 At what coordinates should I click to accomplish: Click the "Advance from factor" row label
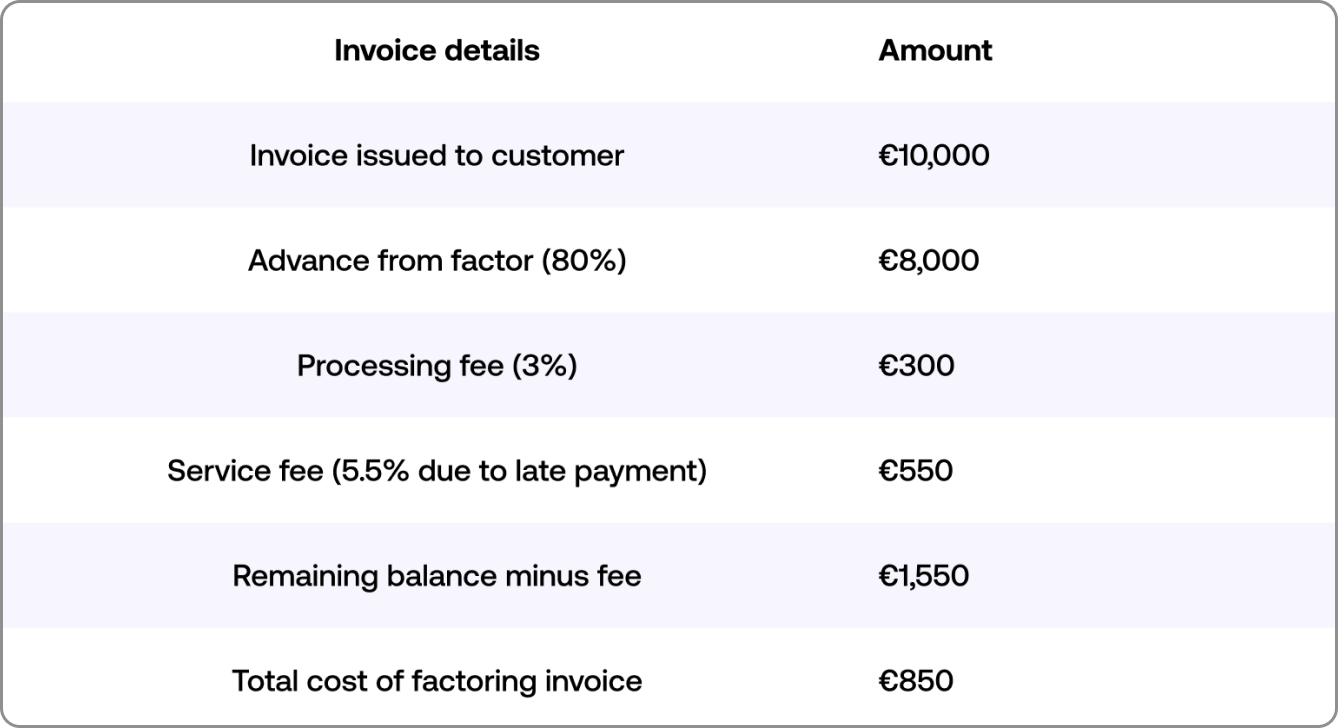coord(390,261)
